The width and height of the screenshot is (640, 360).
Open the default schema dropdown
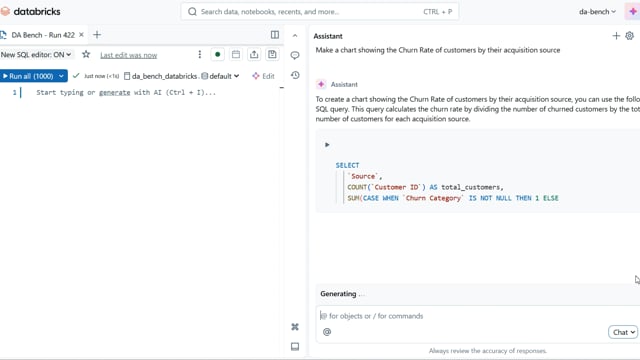coord(220,76)
